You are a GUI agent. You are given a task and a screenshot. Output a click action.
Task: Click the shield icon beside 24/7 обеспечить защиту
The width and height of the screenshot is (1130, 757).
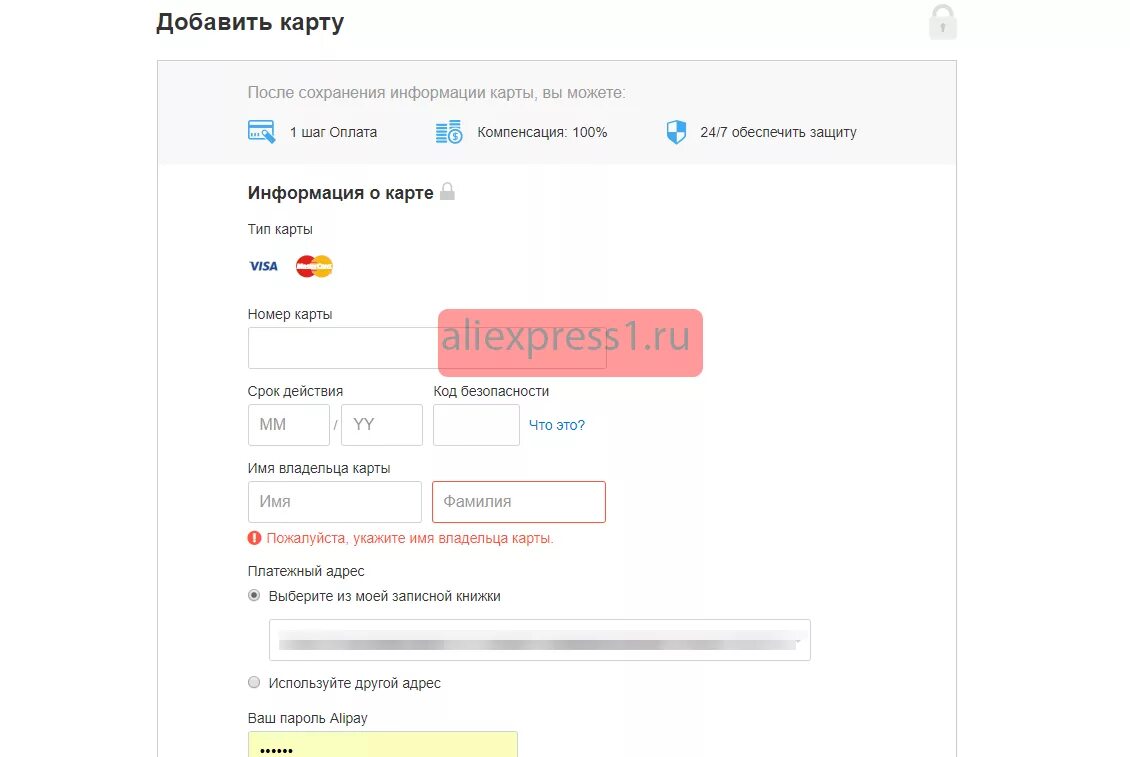click(x=676, y=132)
